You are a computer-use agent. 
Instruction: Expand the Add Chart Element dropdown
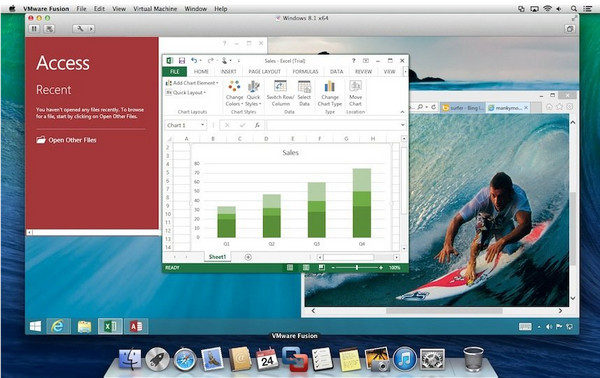[x=192, y=83]
